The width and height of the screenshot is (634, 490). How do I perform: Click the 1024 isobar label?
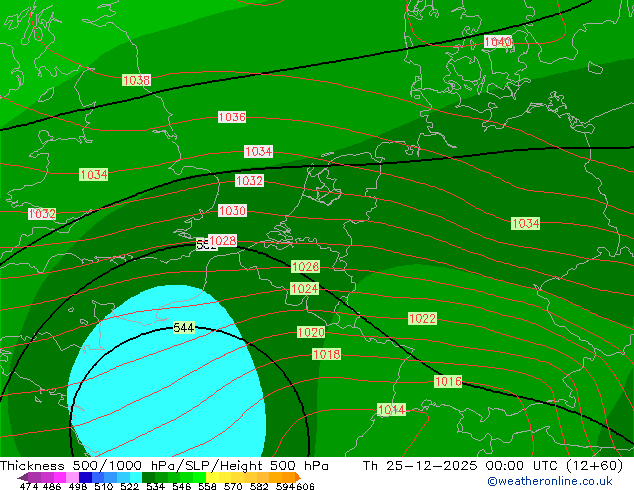304,289
